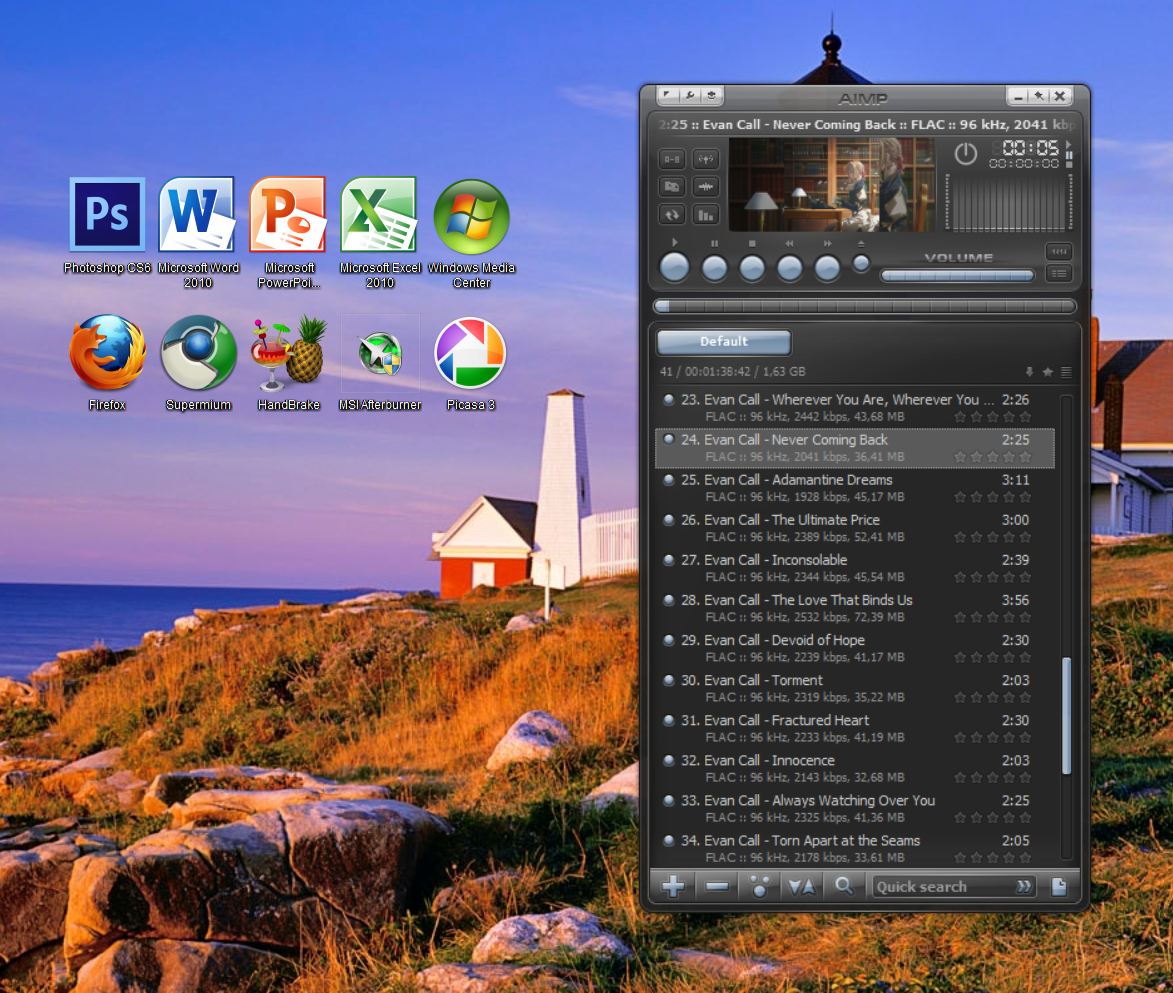This screenshot has width=1173, height=993.
Task: Click the playlist vertical scrollbar thumb
Action: tap(1066, 715)
